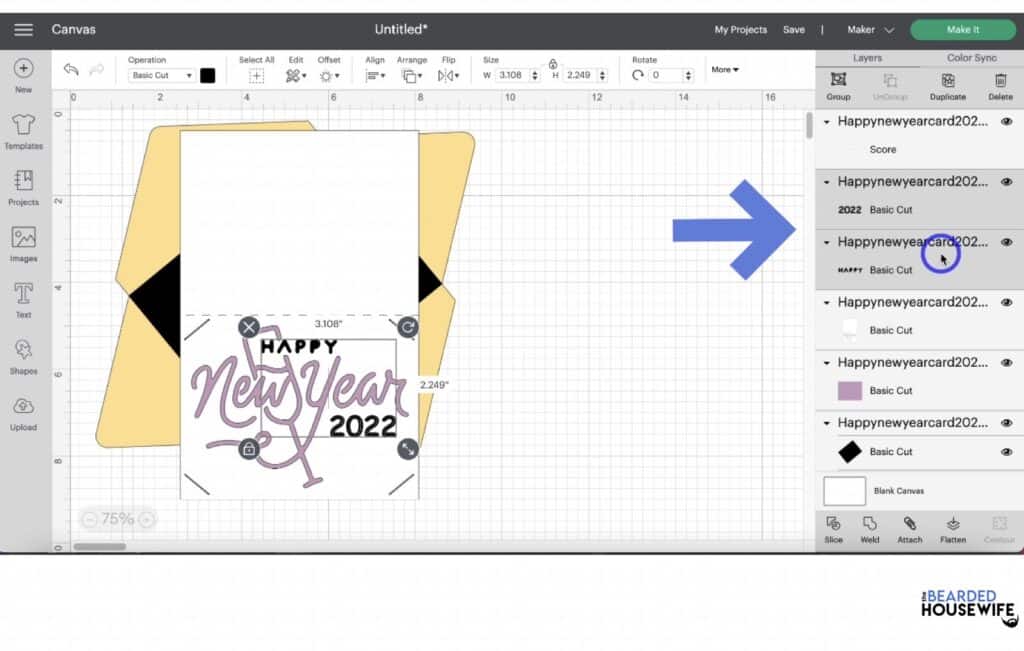Collapse the first Happynewyearcard202 layer group

[x=826, y=121]
